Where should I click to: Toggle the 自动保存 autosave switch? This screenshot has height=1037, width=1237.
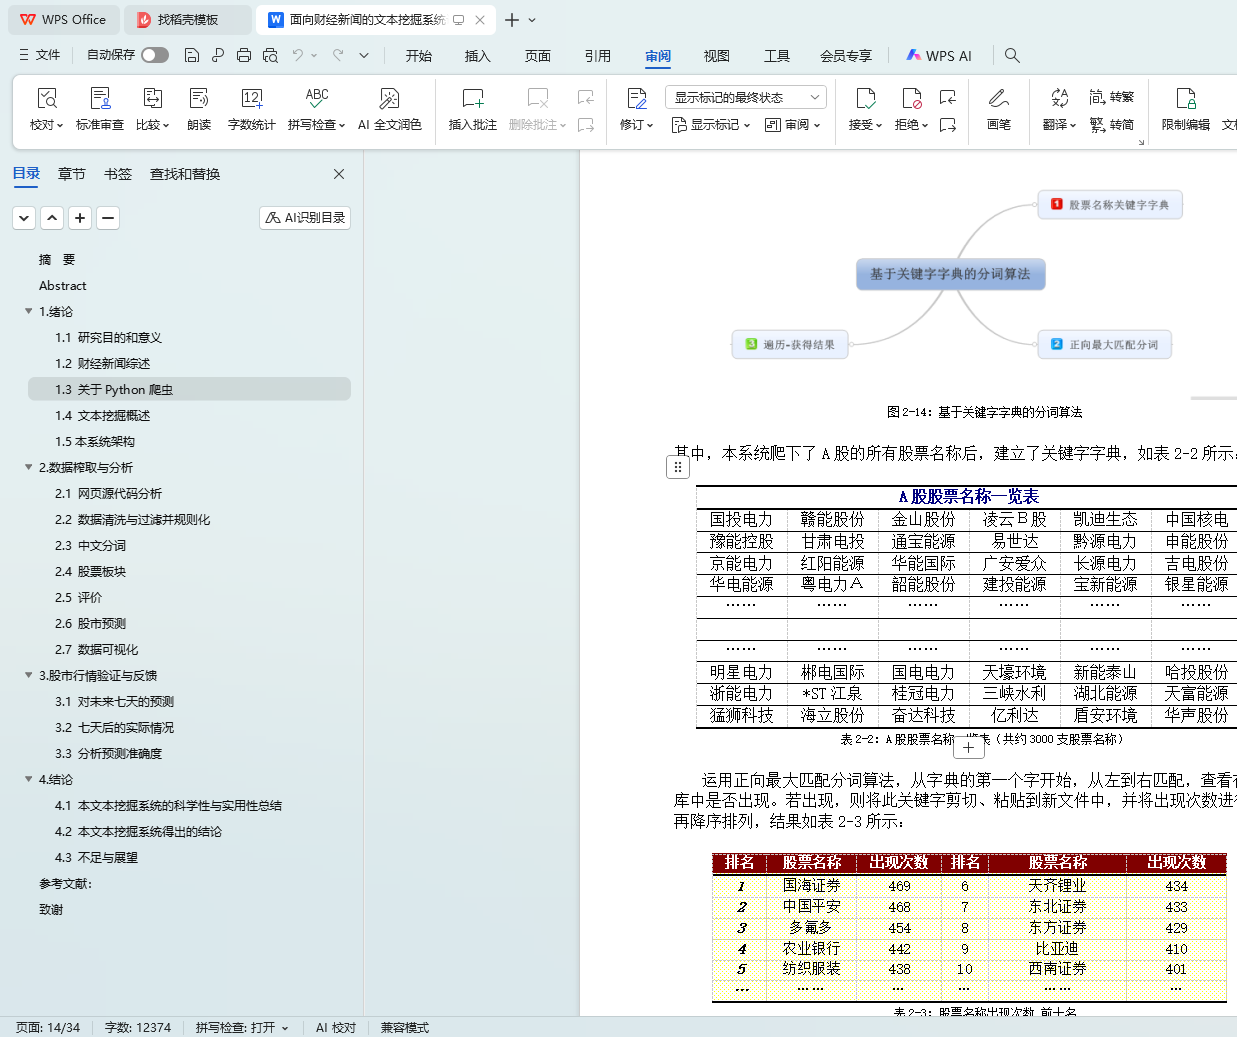pyautogui.click(x=155, y=55)
